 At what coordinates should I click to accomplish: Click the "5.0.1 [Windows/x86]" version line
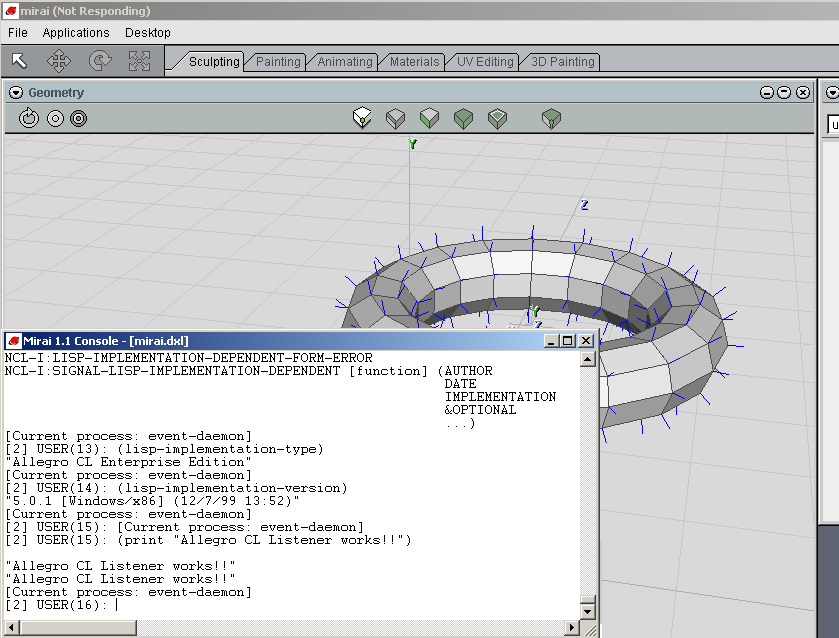pyautogui.click(x=152, y=501)
